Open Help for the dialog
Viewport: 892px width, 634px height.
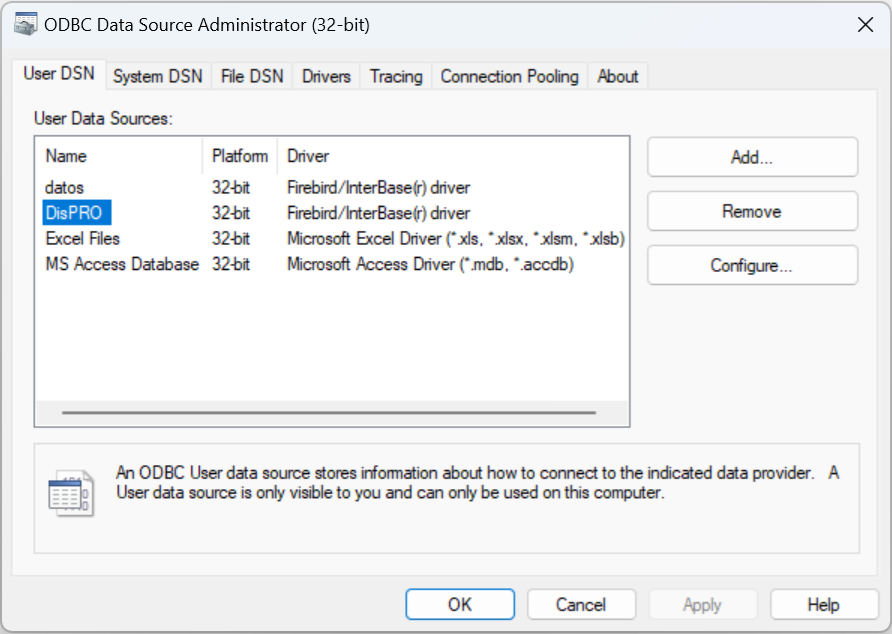pyautogui.click(x=823, y=604)
